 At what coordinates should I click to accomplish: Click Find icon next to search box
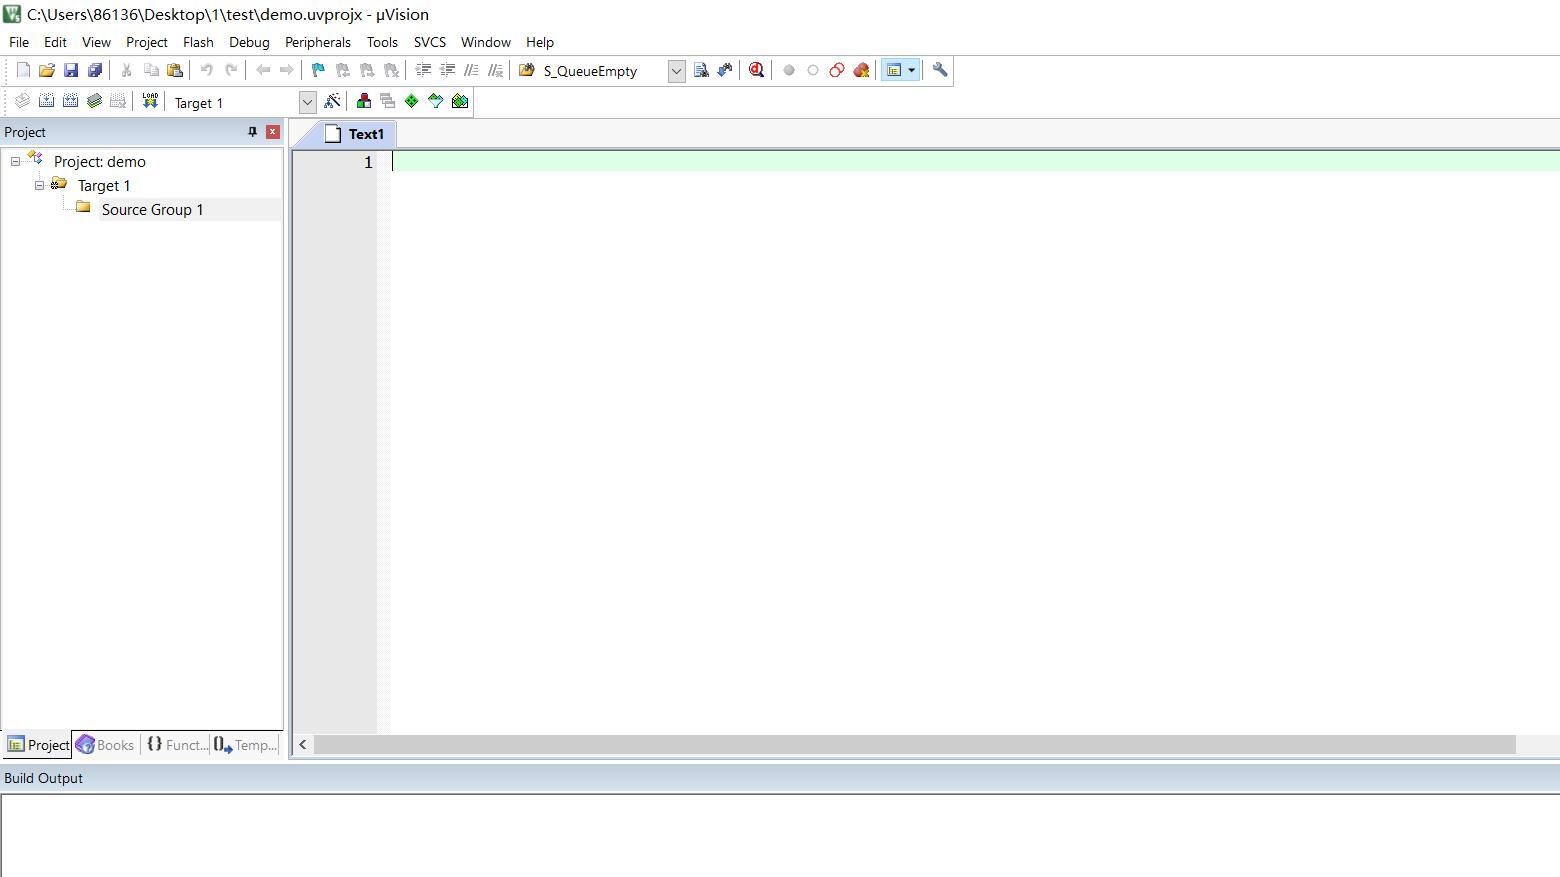701,70
